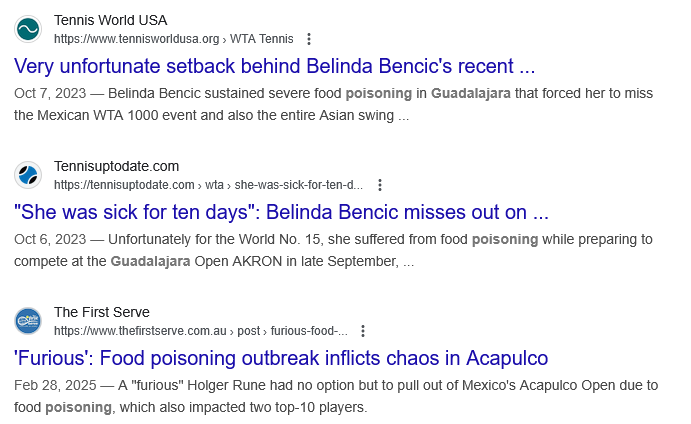Click the Tennis World USA favicon
Screen dimensions: 691x424
pyautogui.click(x=28, y=29)
